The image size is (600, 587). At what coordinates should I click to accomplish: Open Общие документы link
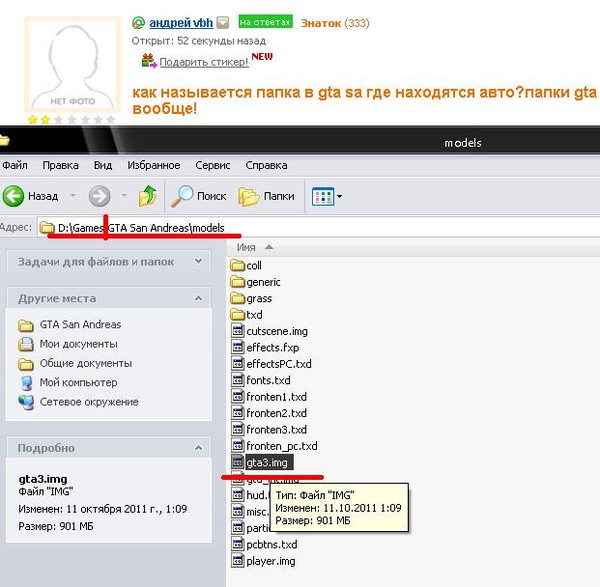pyautogui.click(x=86, y=363)
